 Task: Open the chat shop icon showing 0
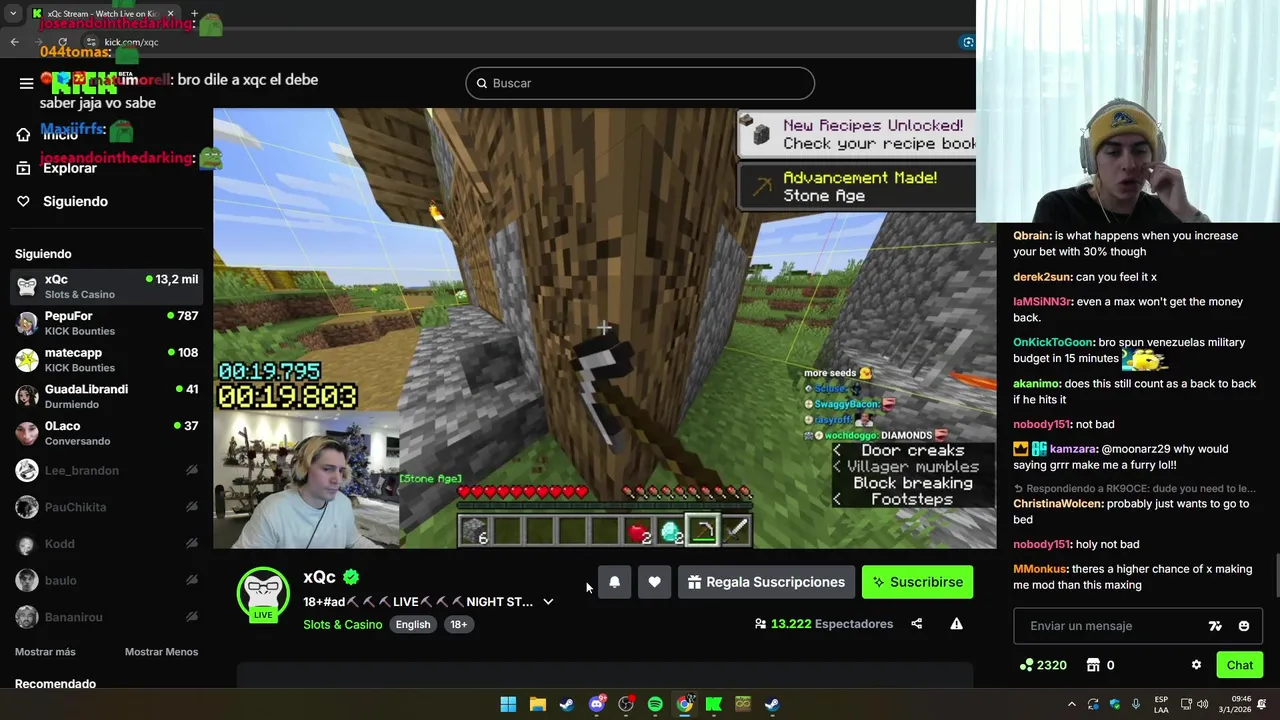(1093, 665)
